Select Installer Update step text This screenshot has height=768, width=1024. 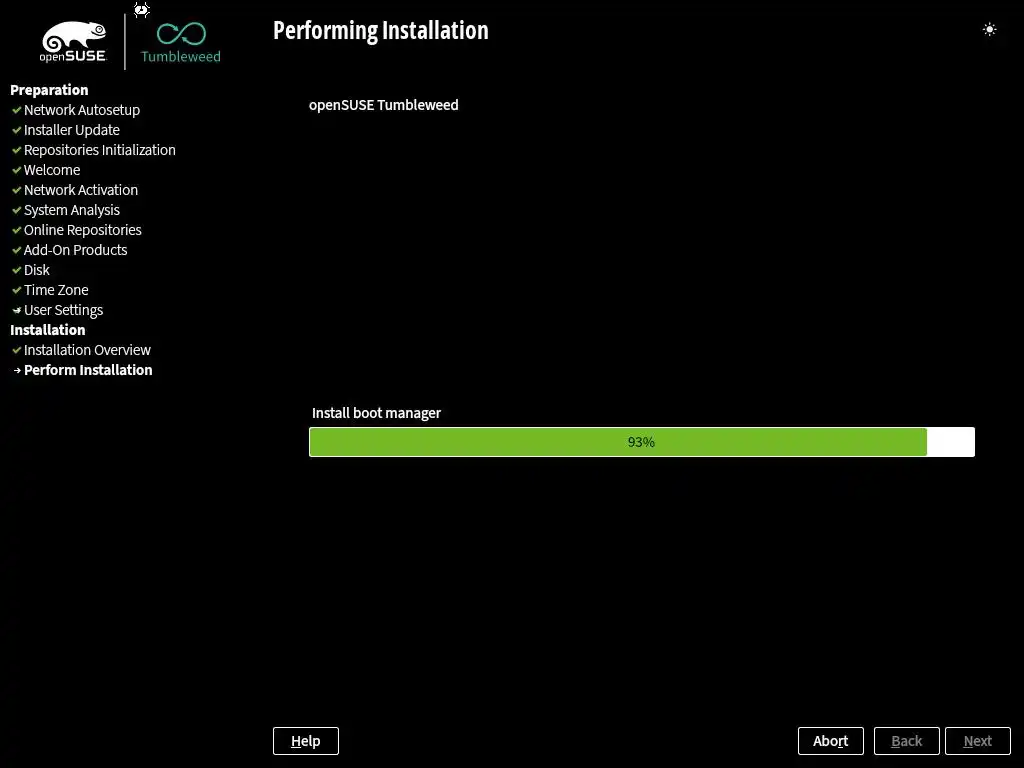72,130
